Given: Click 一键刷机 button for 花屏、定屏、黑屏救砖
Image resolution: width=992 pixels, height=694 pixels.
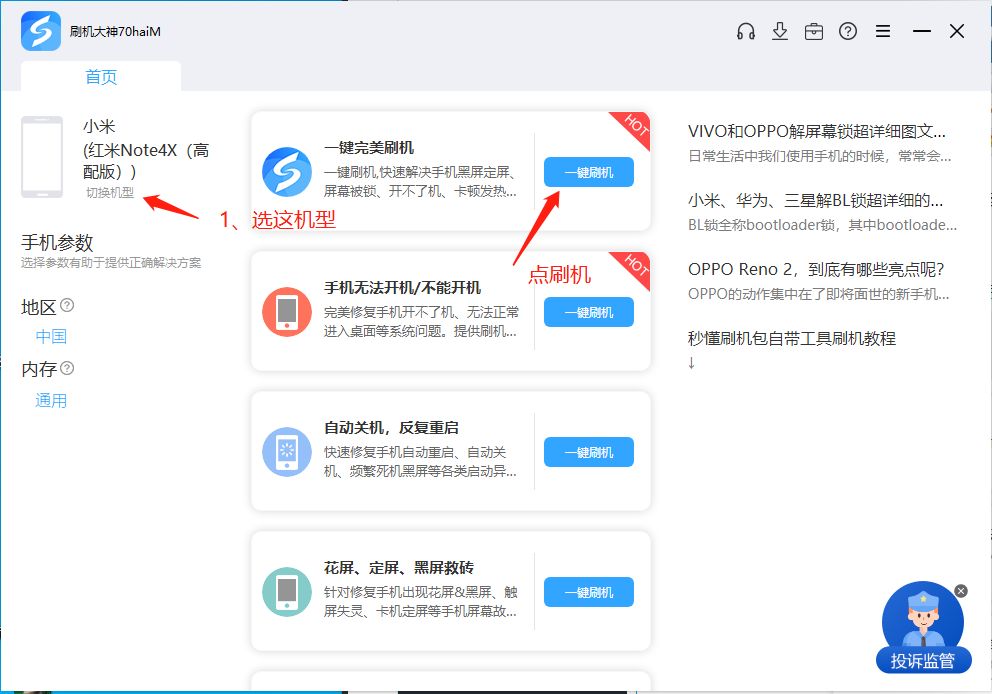Looking at the screenshot, I should 589,592.
